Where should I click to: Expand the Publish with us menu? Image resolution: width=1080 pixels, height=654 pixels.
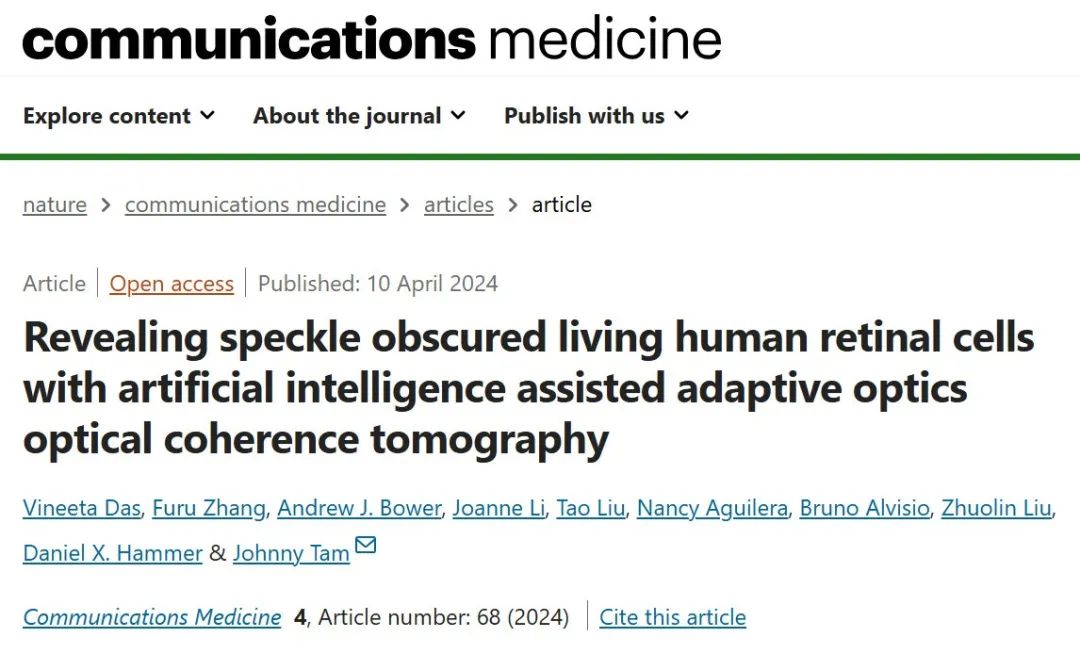pos(596,116)
